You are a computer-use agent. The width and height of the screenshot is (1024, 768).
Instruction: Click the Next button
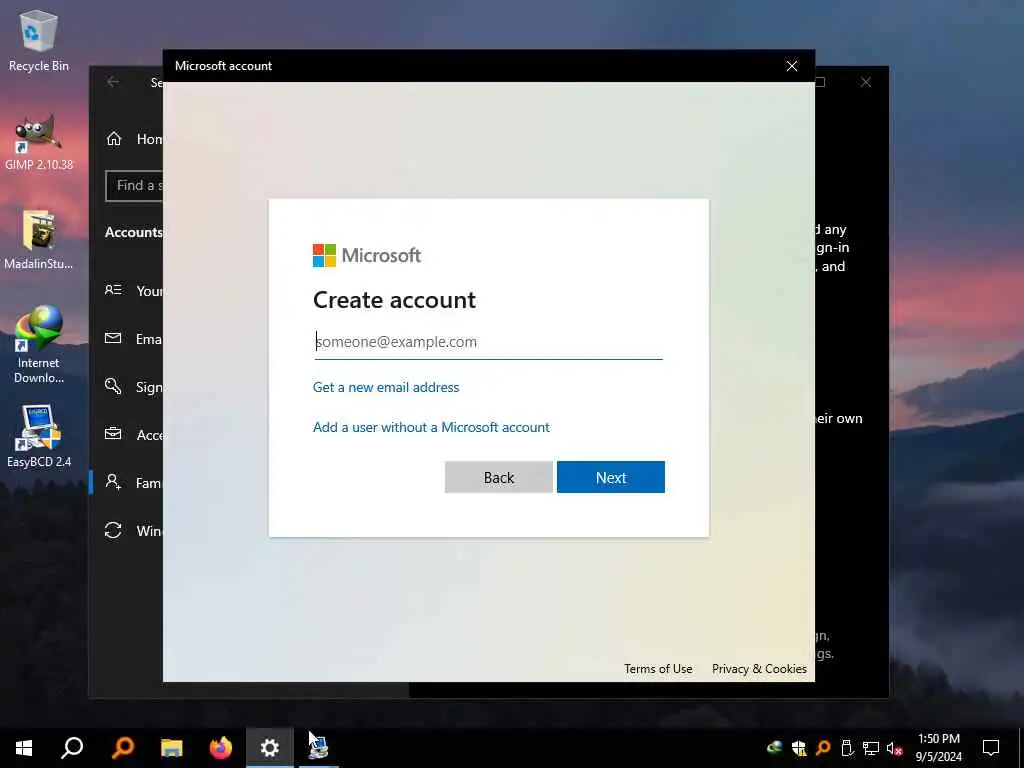tap(611, 477)
